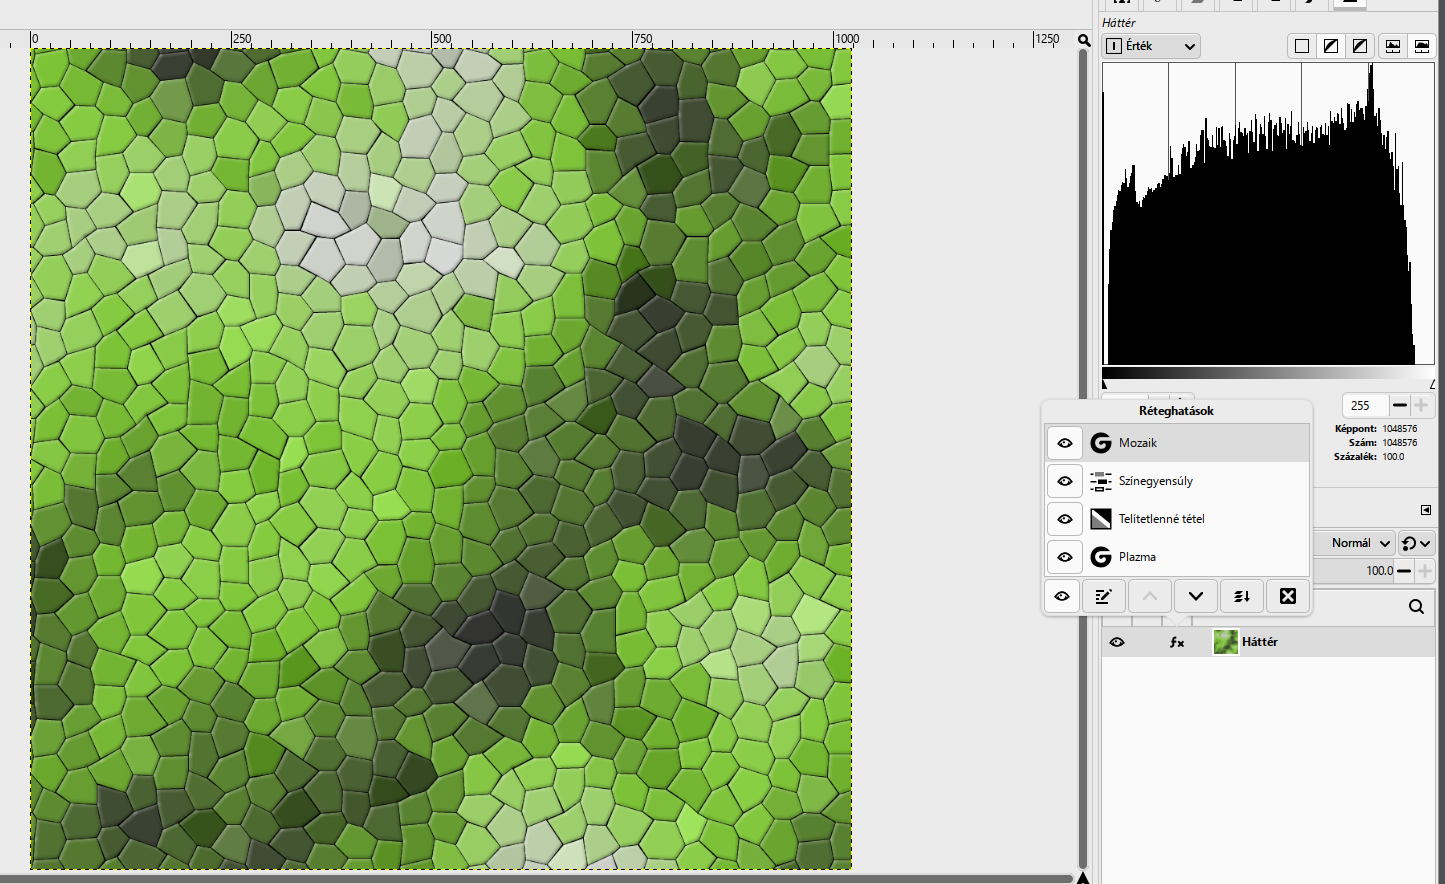
Task: Choose the pixel-values empty square icon
Action: click(1302, 46)
